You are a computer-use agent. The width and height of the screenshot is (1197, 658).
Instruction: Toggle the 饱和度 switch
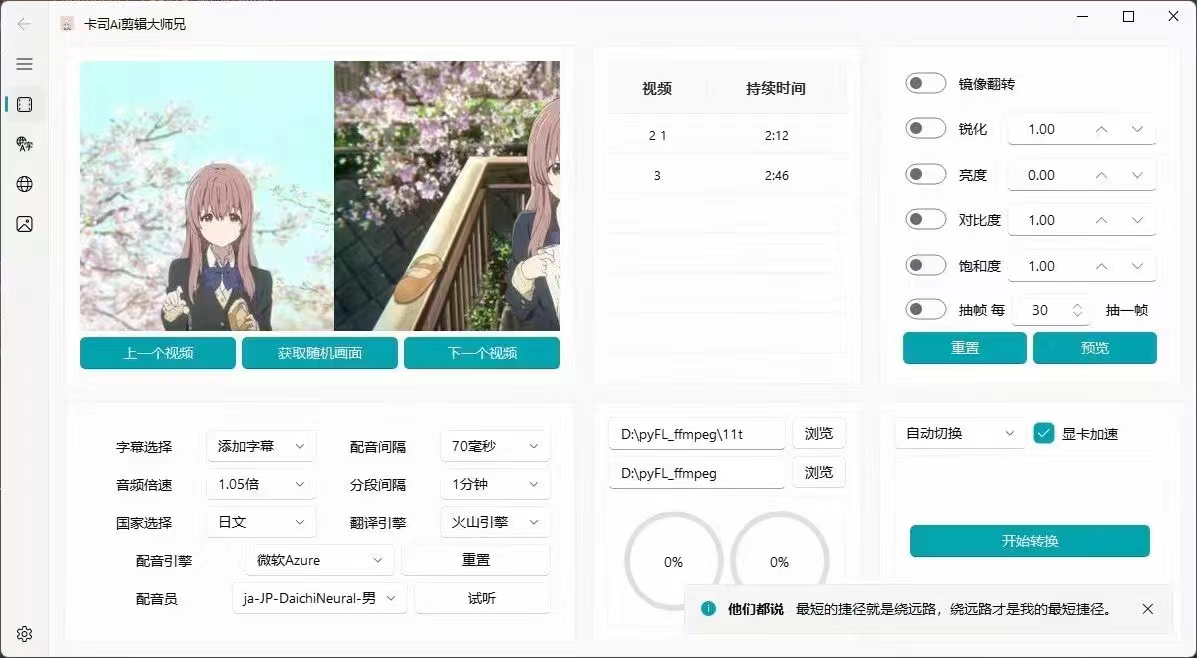pos(925,265)
